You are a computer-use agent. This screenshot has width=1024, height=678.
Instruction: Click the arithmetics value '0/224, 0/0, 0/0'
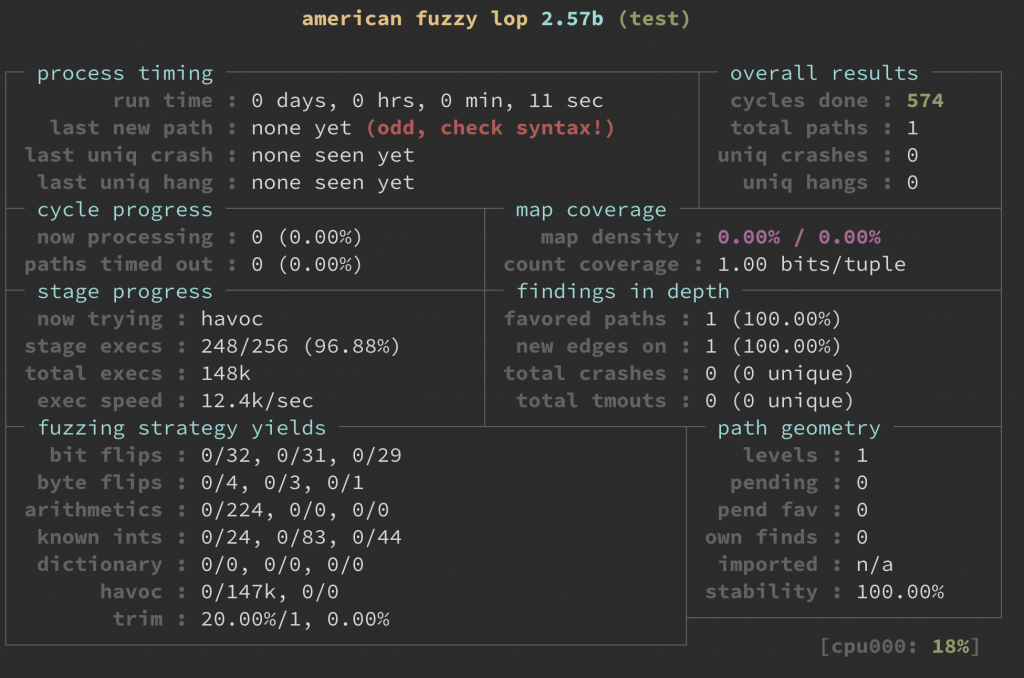295,510
